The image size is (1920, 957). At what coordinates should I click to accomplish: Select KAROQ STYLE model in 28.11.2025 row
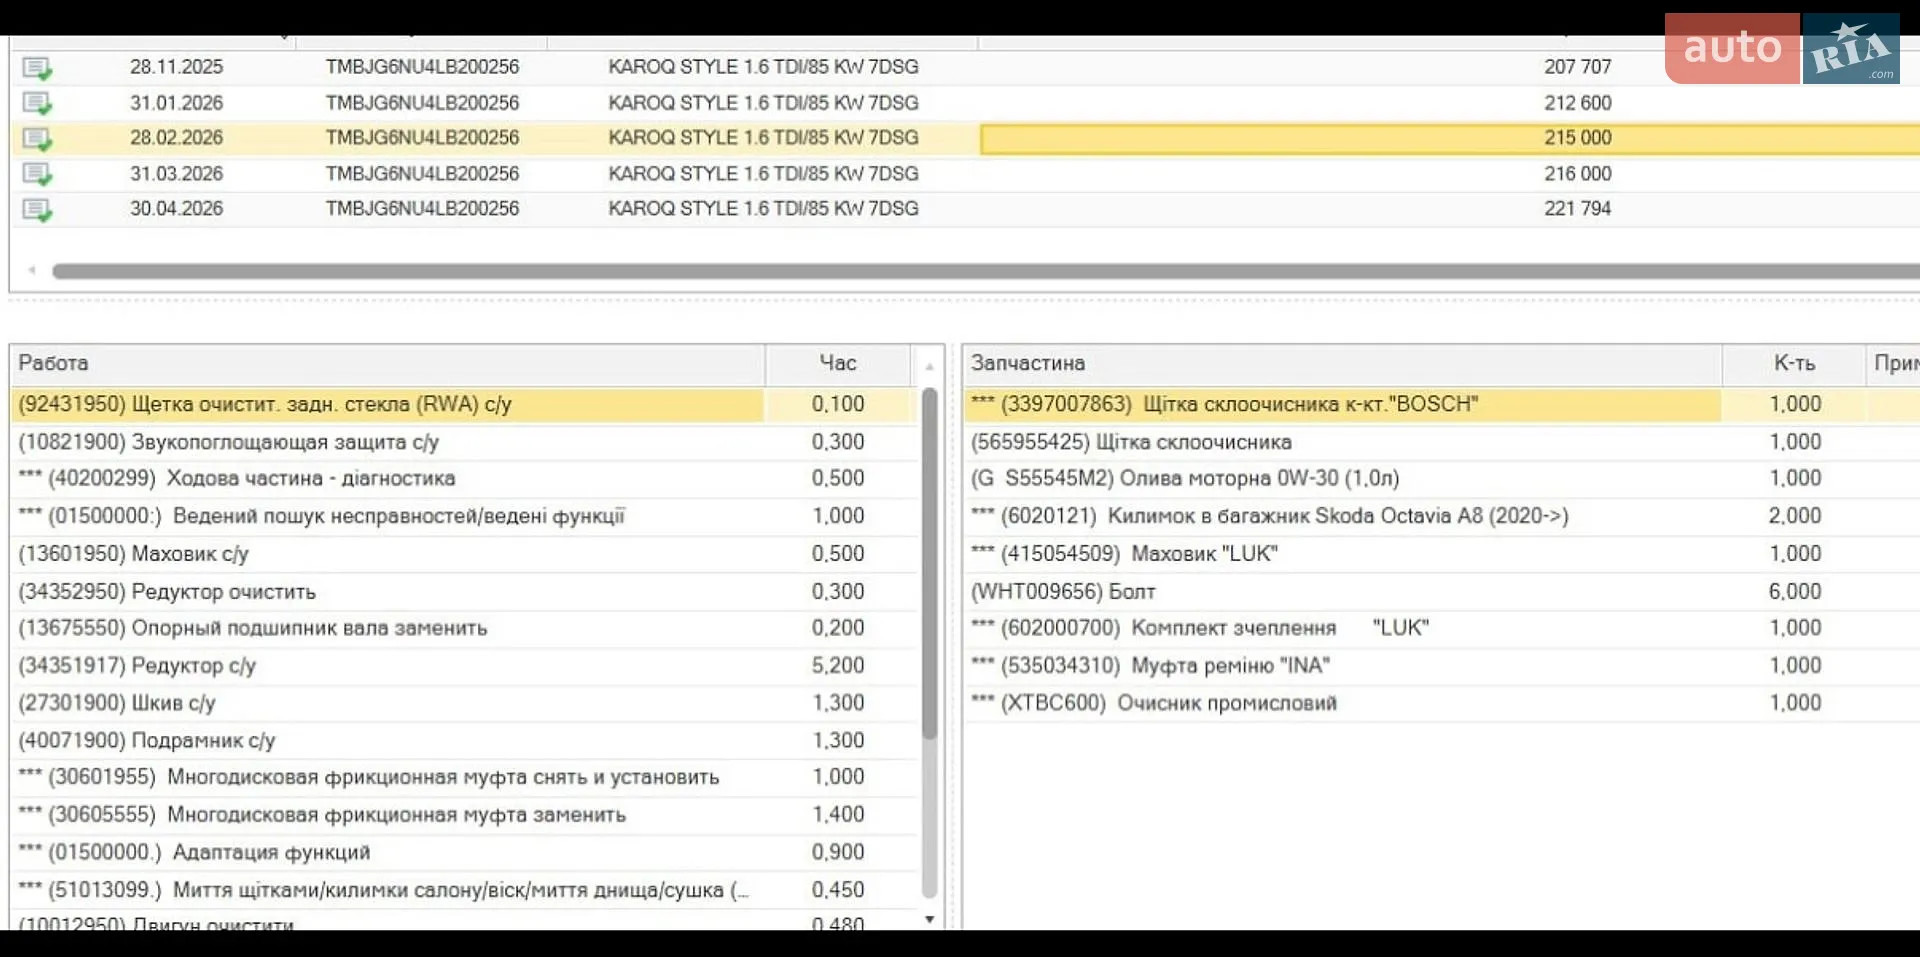763,67
